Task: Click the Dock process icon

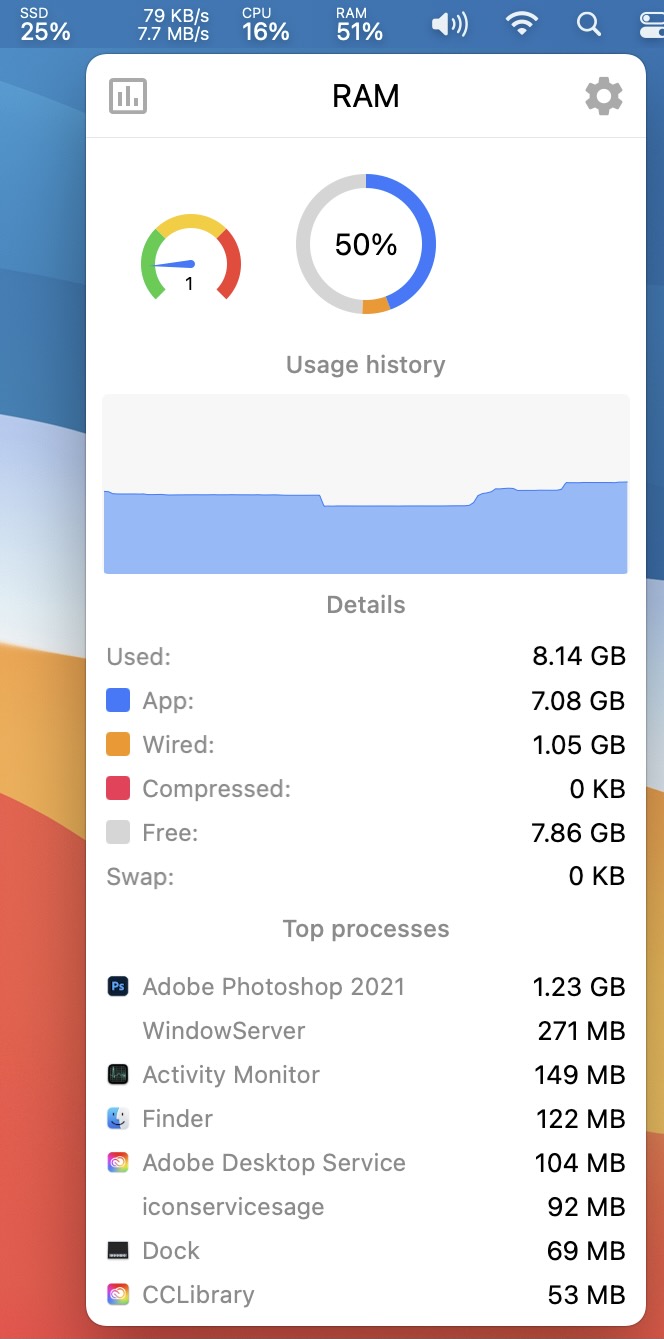Action: (x=118, y=1251)
